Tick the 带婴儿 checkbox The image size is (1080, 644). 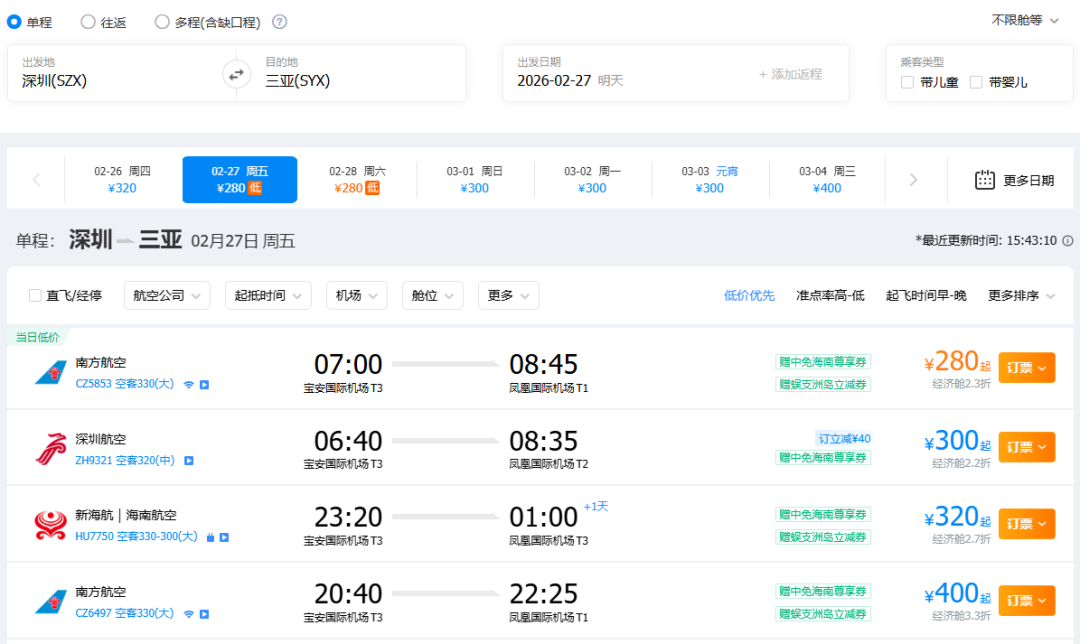[976, 82]
